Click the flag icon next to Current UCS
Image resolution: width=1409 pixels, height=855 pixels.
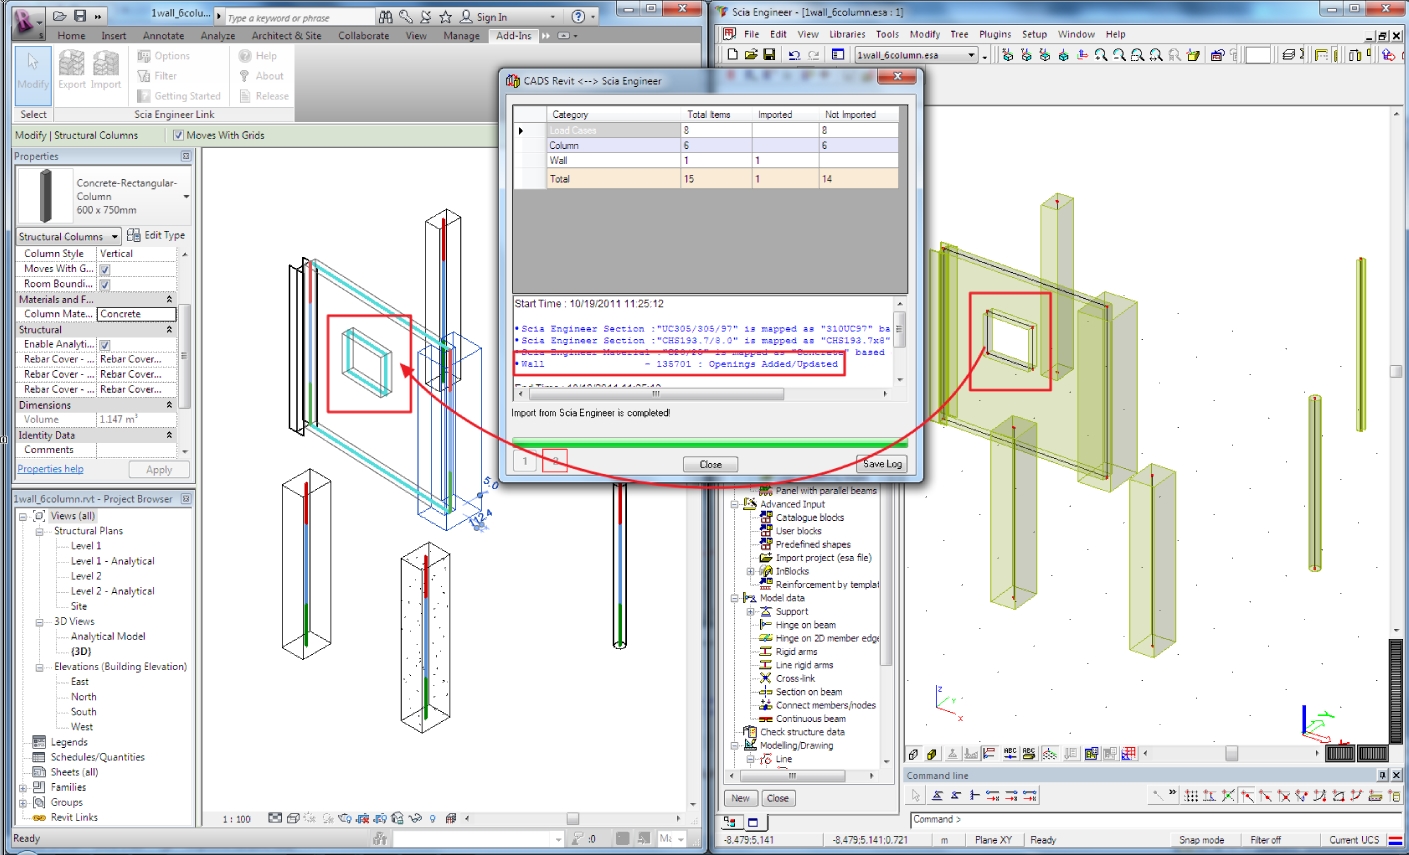click(x=1395, y=840)
